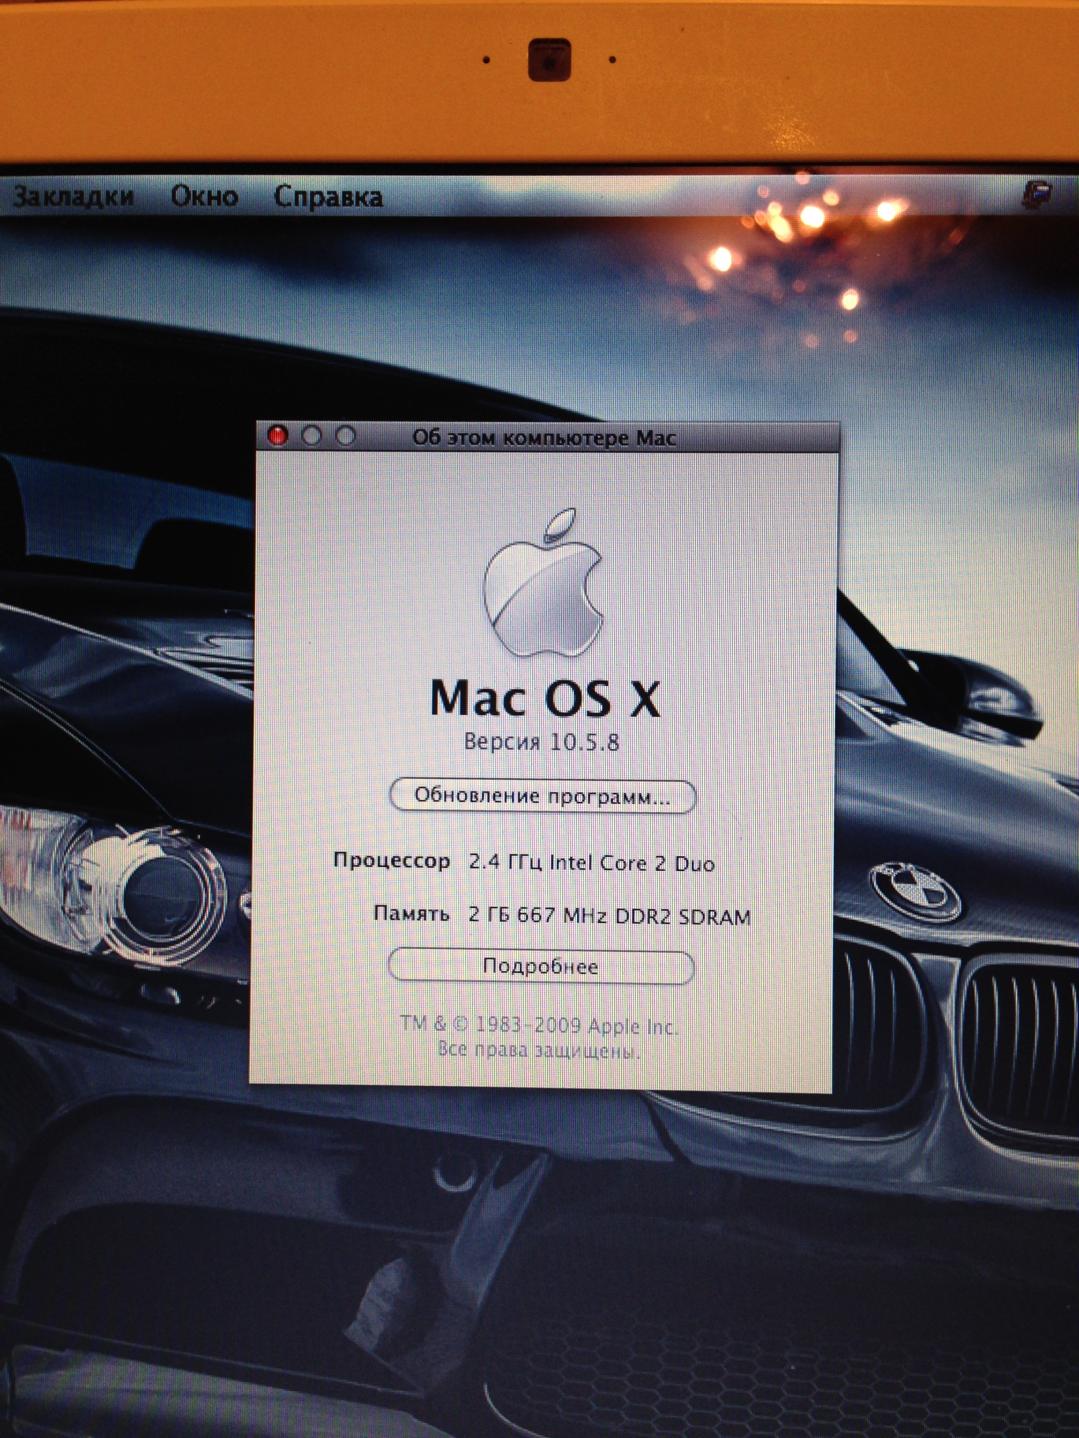
Task: Click the Обновление программ... button
Action: pyautogui.click(x=542, y=797)
